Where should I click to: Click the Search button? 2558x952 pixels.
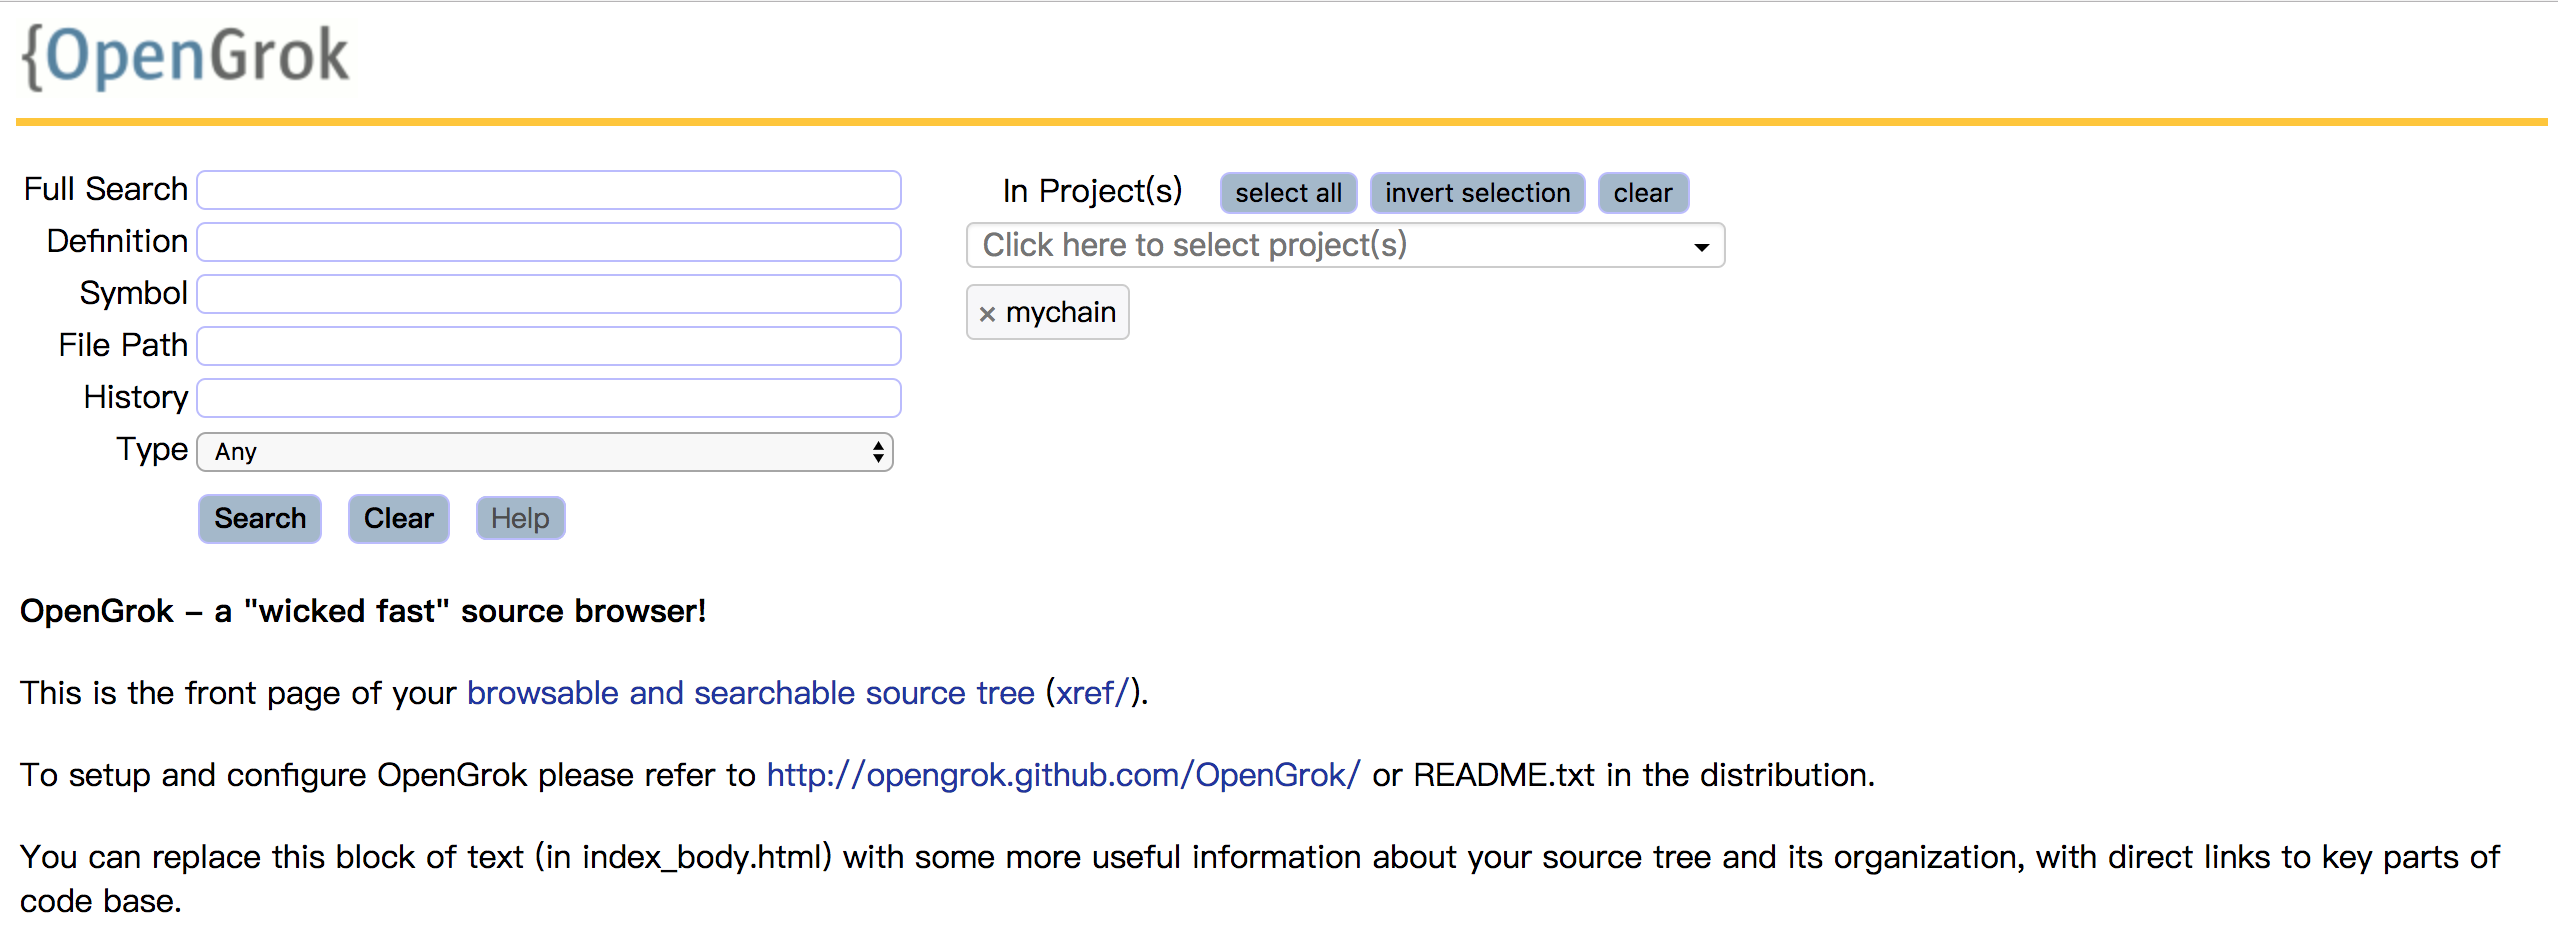260,518
